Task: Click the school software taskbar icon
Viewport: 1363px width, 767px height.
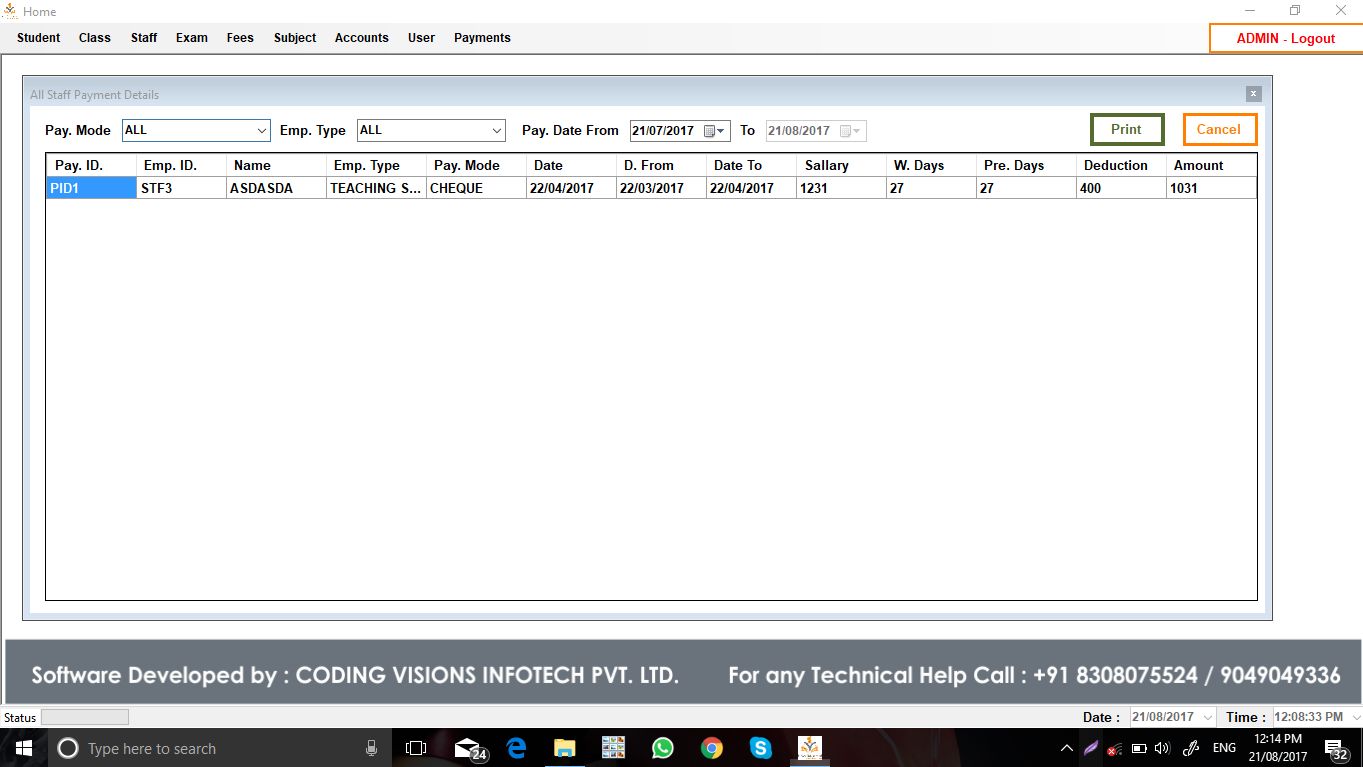Action: coord(809,748)
